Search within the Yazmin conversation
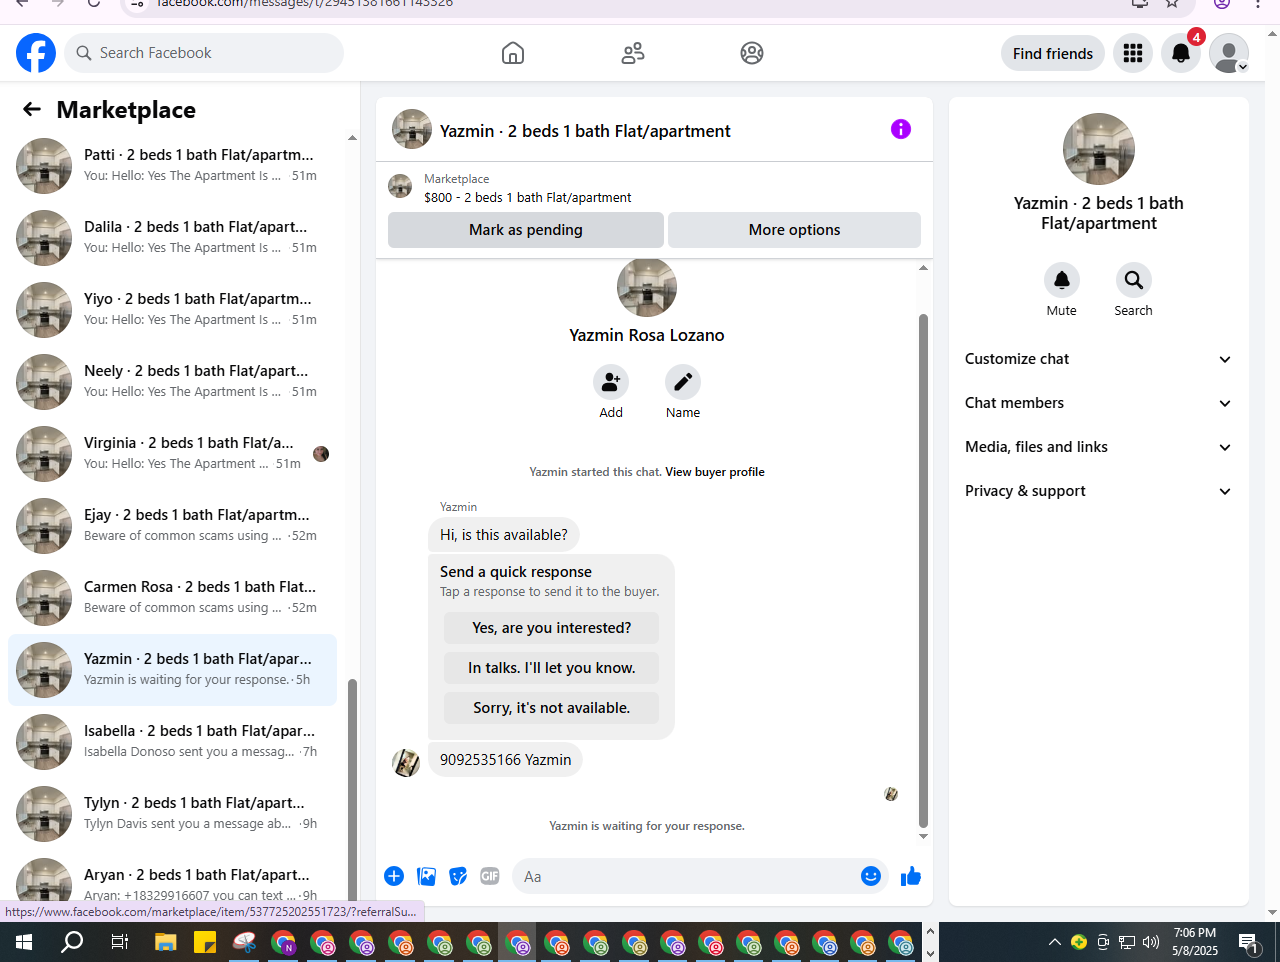This screenshot has width=1280, height=962. 1134,280
